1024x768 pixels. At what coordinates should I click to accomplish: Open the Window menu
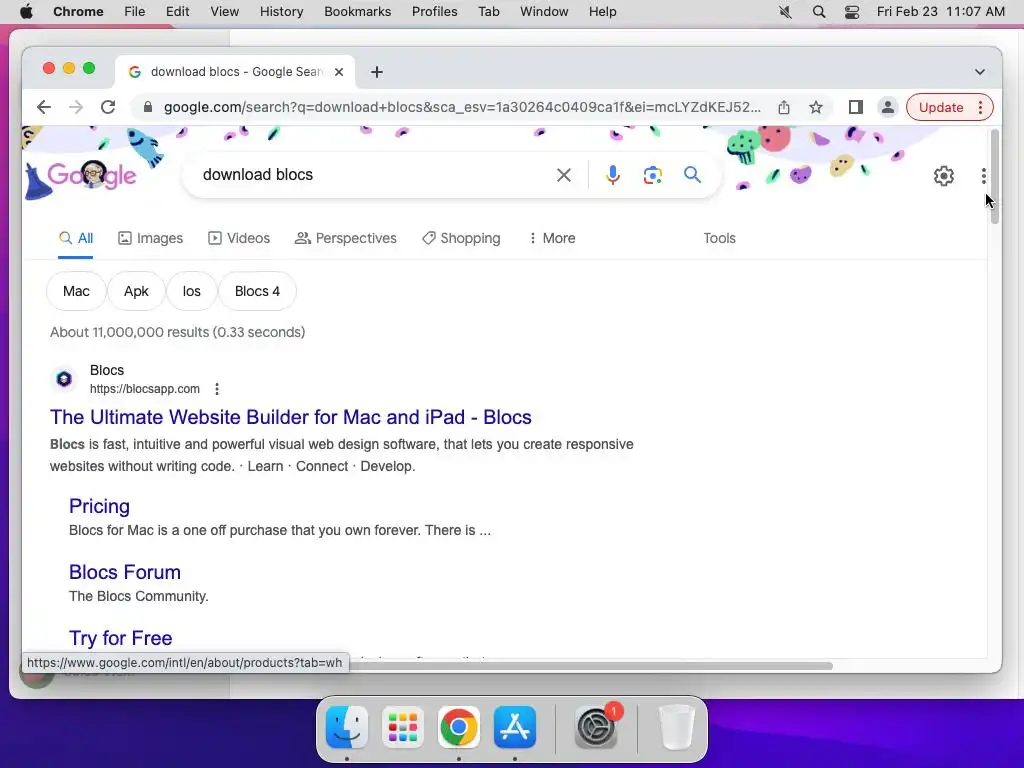[544, 12]
